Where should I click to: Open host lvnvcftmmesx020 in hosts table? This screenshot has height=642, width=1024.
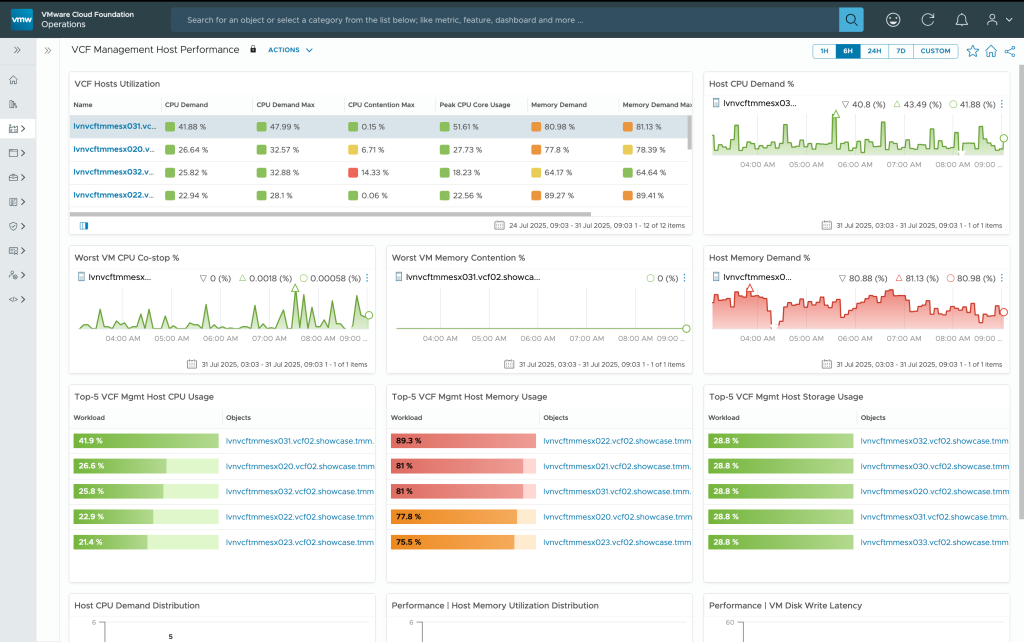(x=114, y=149)
